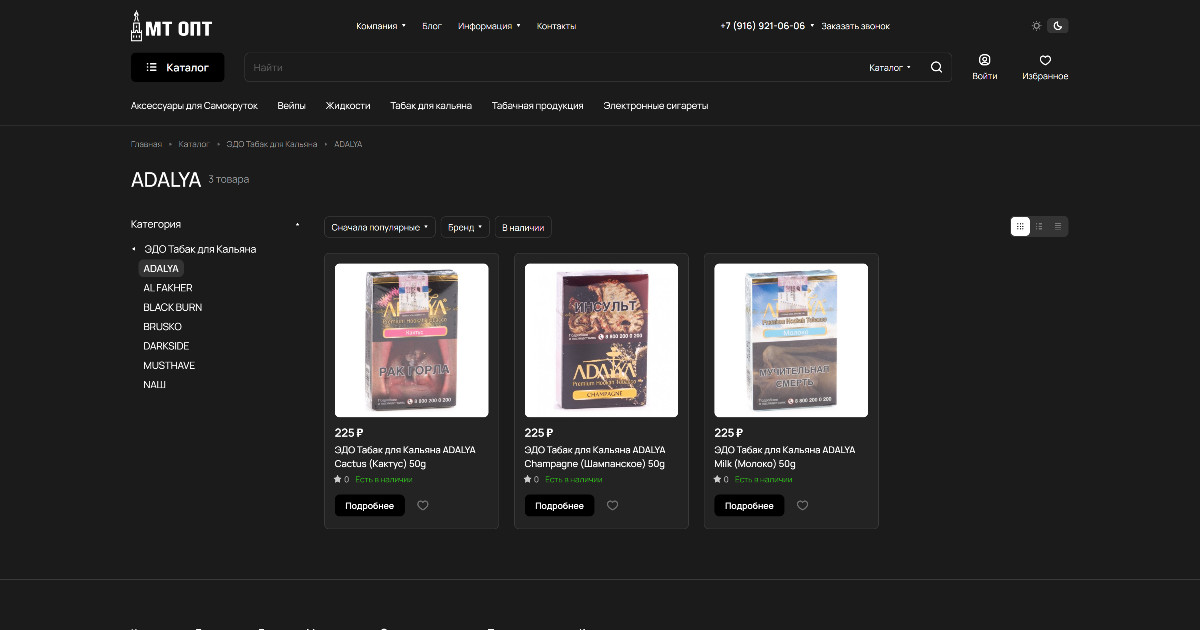Image resolution: width=1200 pixels, height=630 pixels.
Task: Go to Табак для кальяна category
Action: pyautogui.click(x=431, y=105)
